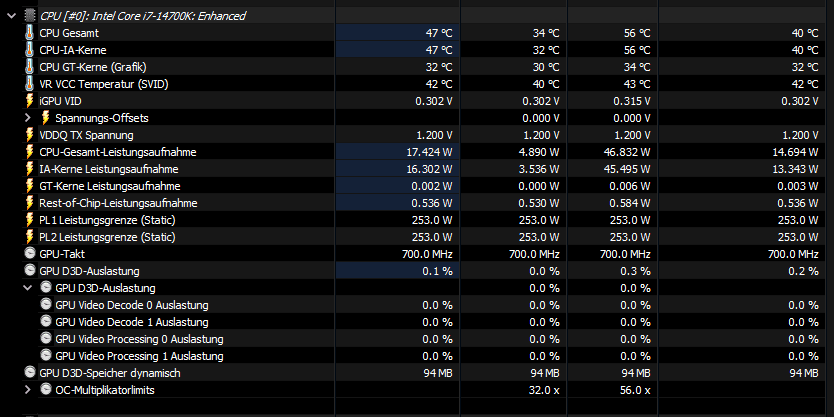The width and height of the screenshot is (834, 417).
Task: Select PL2 Leistungsgrenze (Static) label
Action: [107, 237]
